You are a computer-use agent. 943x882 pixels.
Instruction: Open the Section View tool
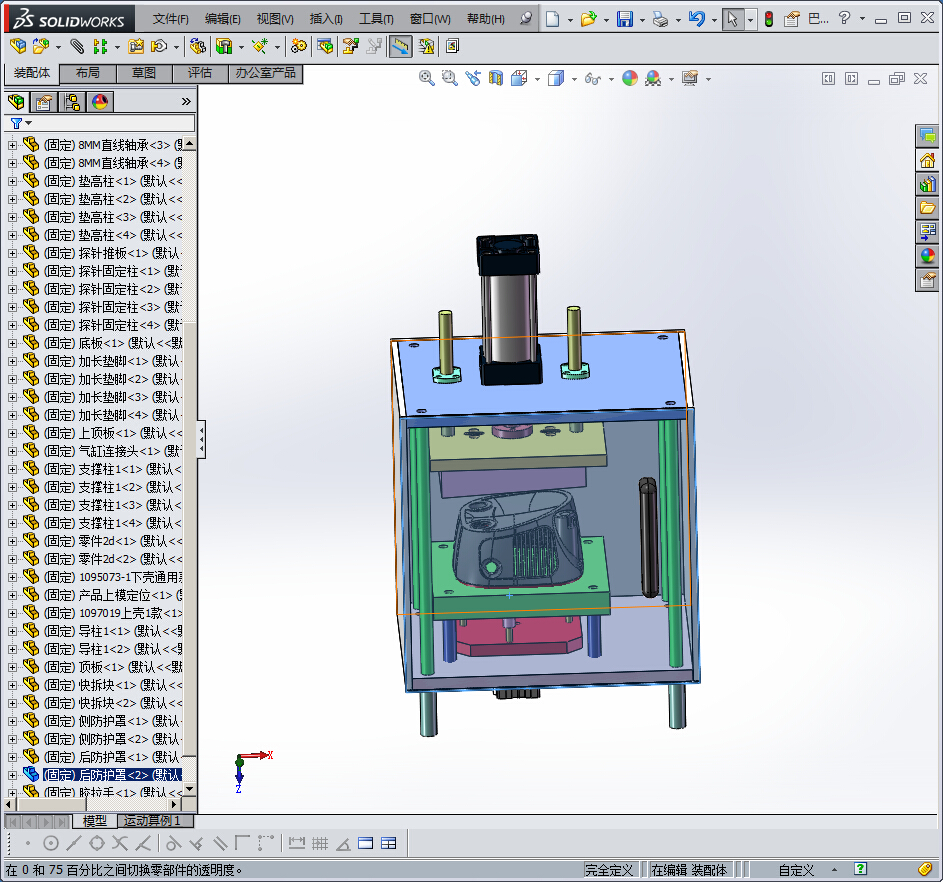pos(496,78)
